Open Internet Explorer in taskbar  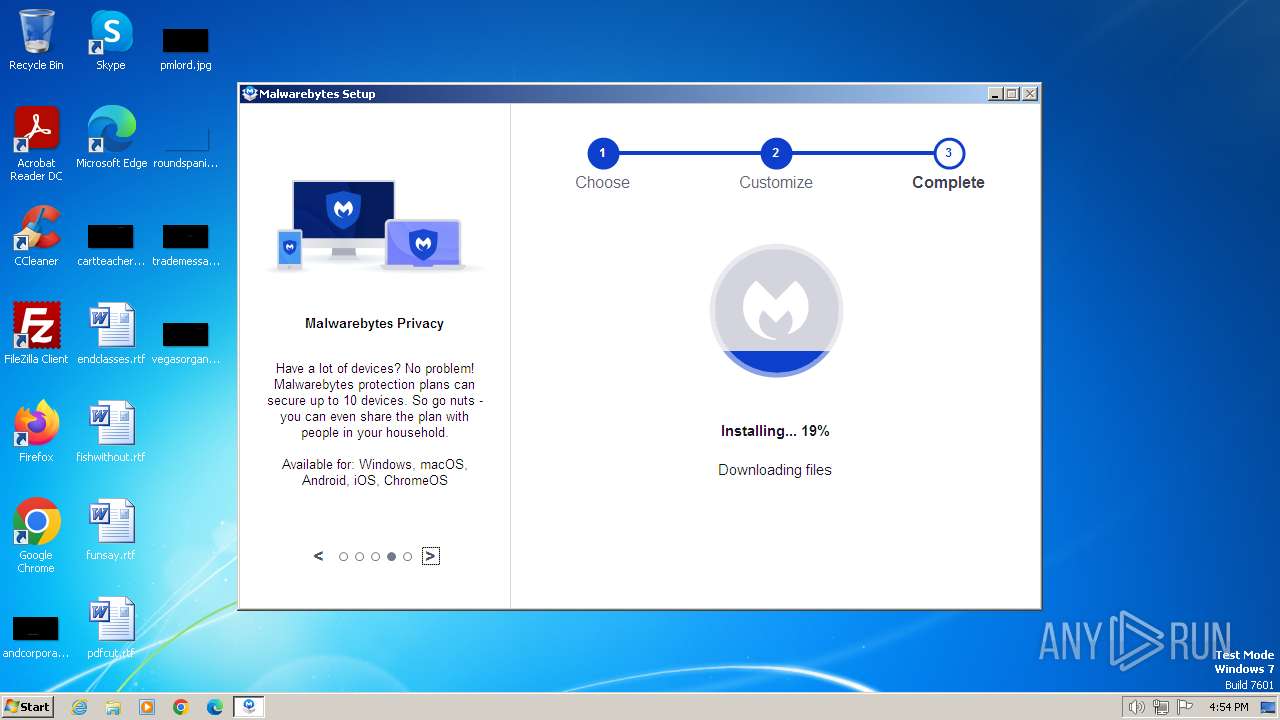(79, 707)
